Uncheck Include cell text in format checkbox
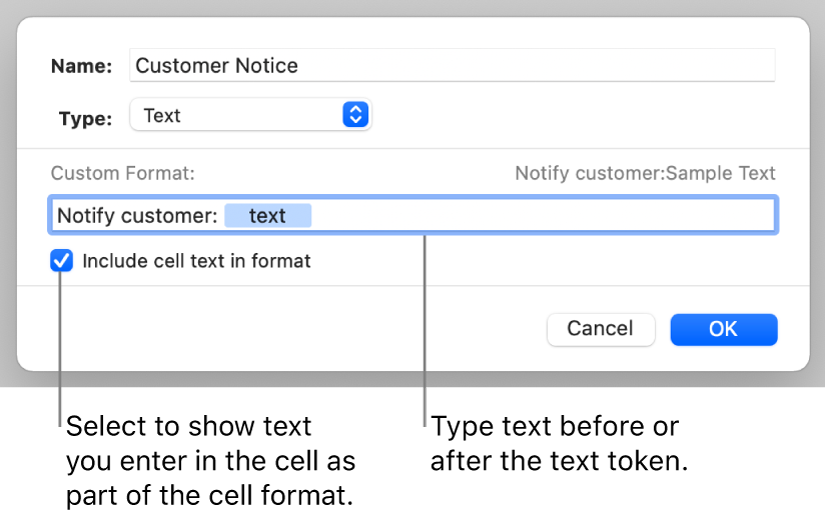 point(62,262)
